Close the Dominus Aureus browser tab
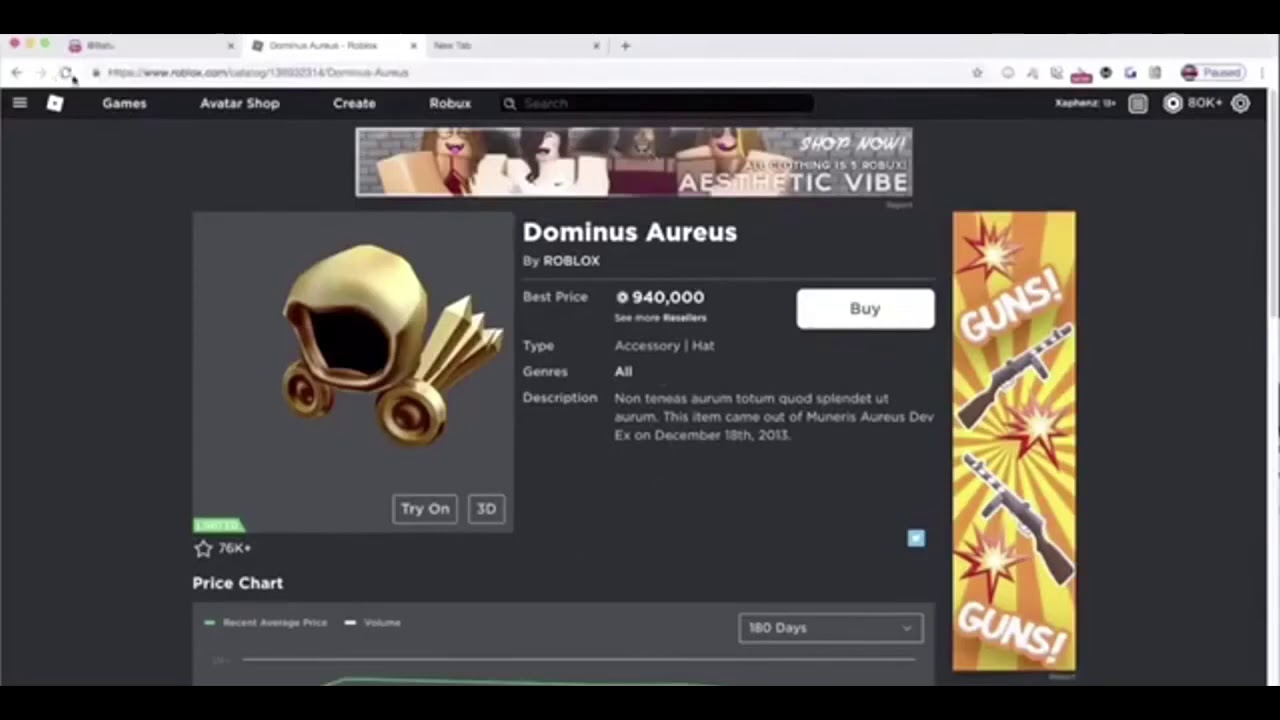 tap(414, 46)
